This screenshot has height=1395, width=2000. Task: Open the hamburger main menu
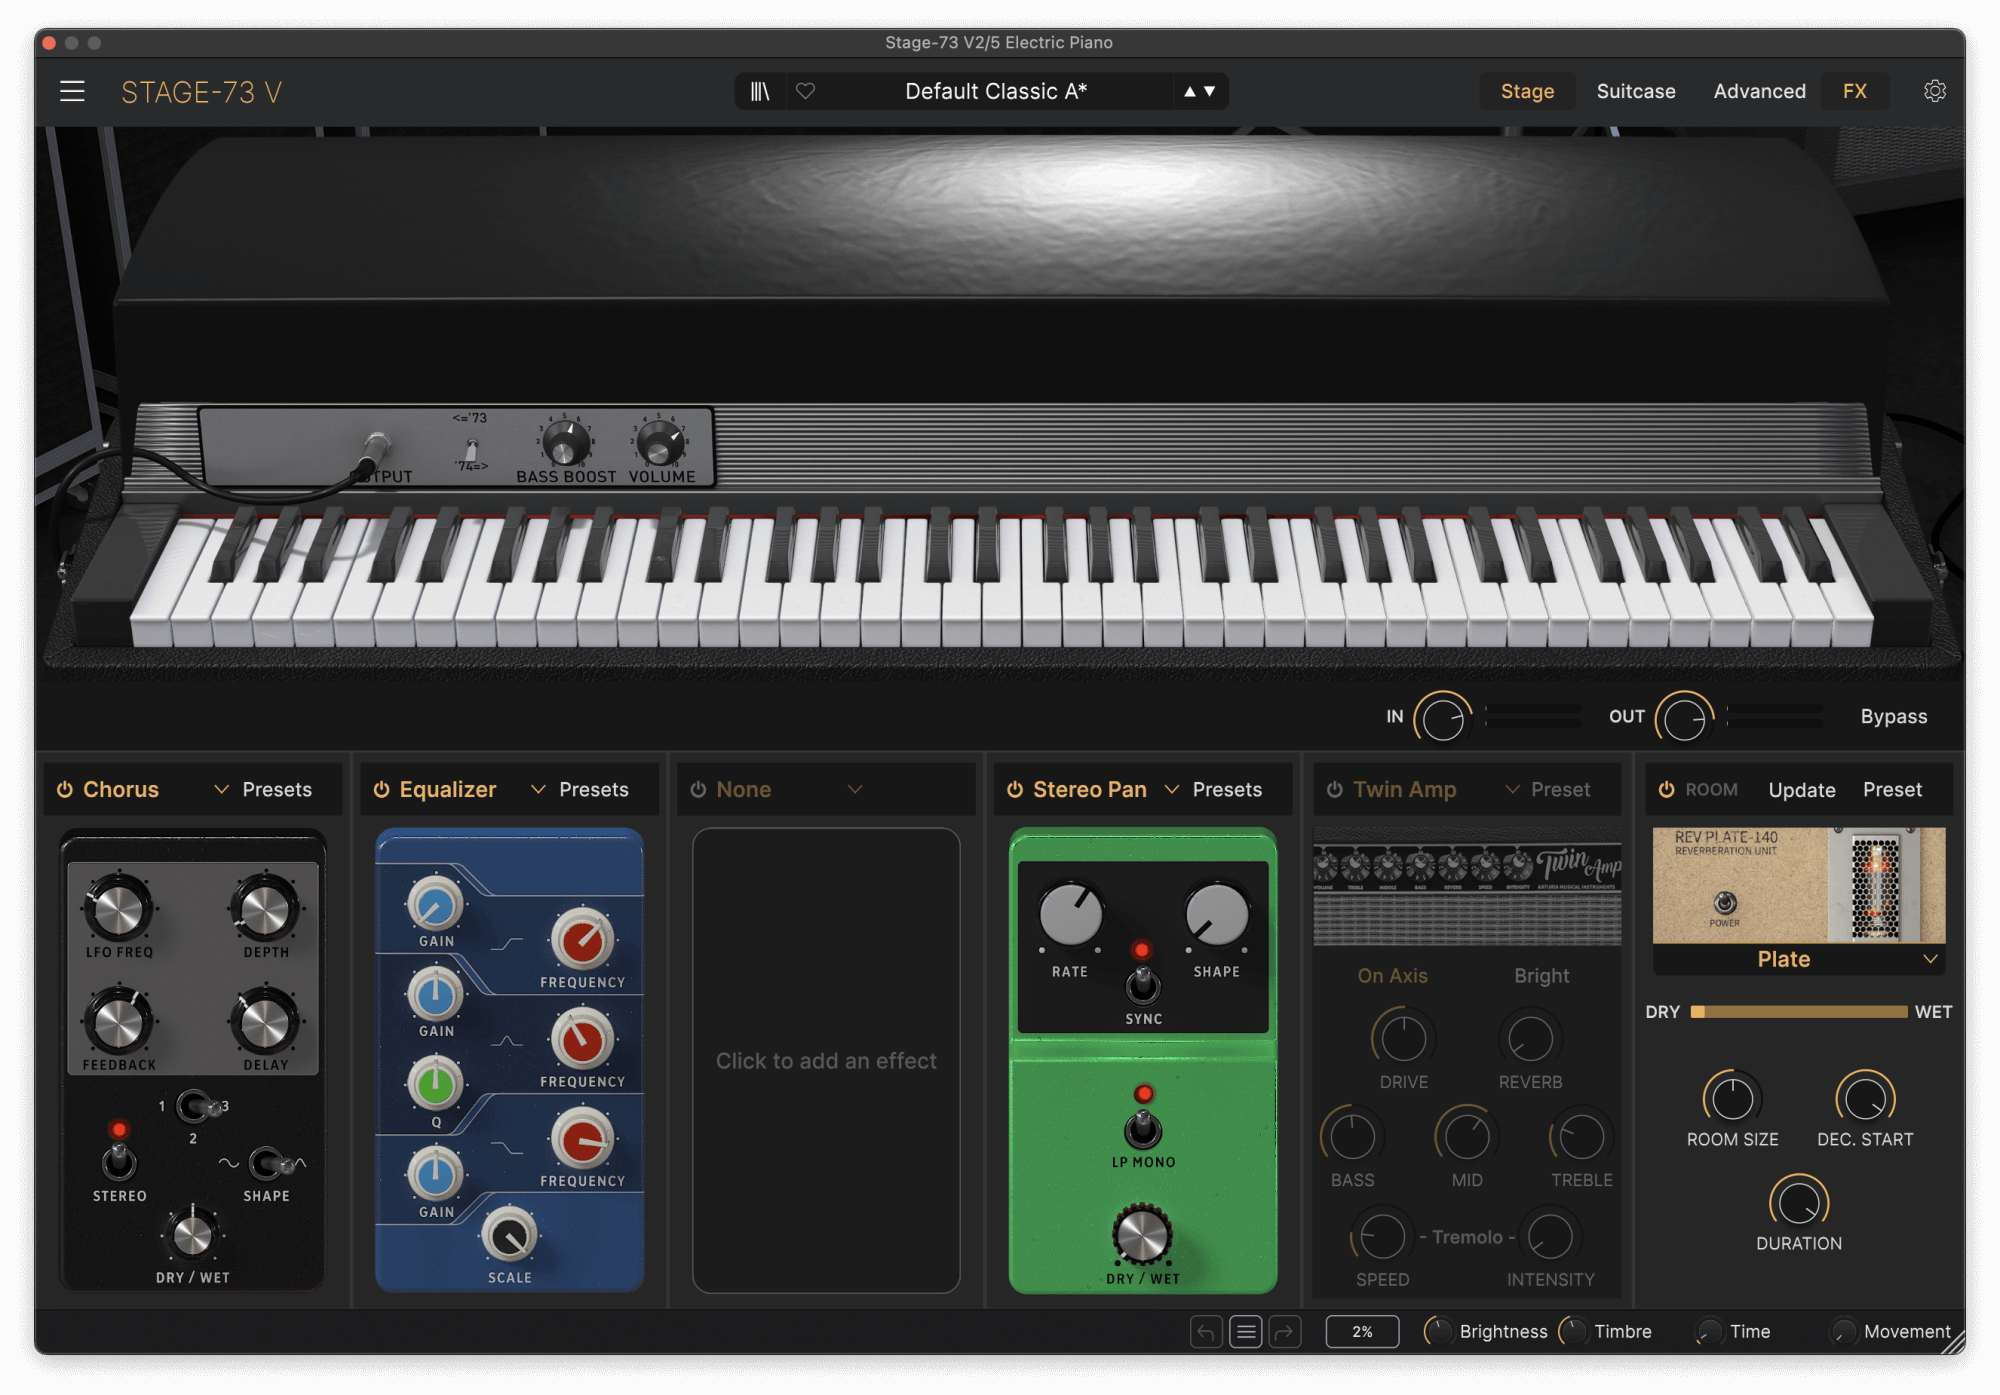click(72, 91)
